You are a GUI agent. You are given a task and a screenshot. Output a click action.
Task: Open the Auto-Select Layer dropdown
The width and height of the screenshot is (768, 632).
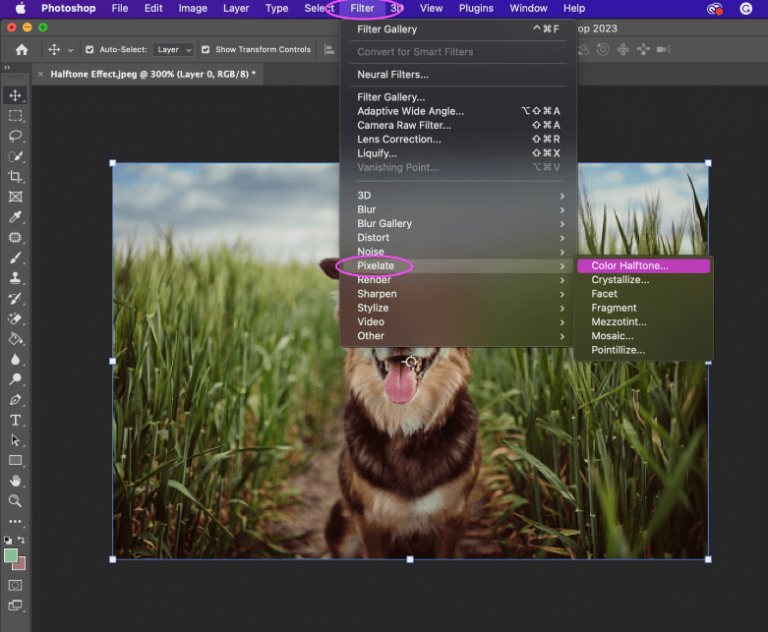tap(174, 49)
